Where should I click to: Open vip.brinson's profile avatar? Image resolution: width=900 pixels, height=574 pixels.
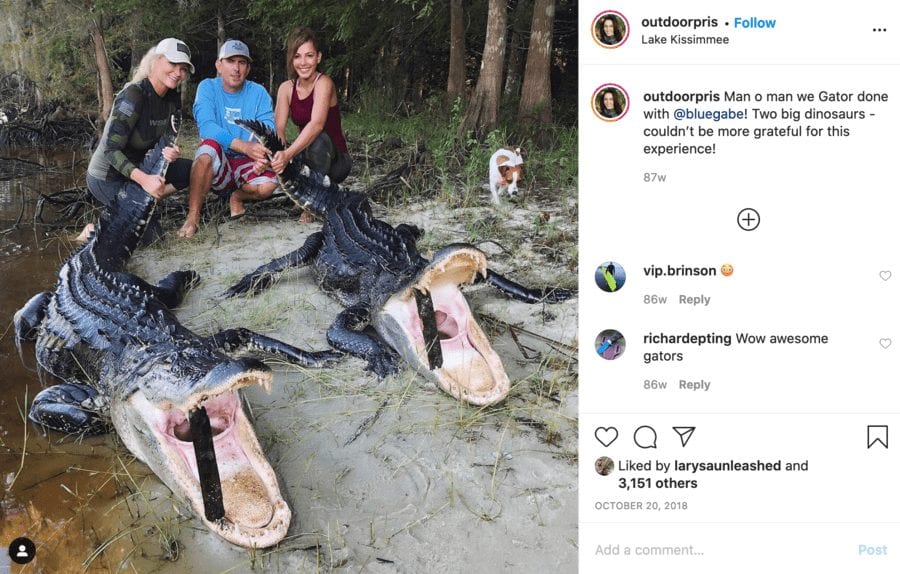coord(610,277)
